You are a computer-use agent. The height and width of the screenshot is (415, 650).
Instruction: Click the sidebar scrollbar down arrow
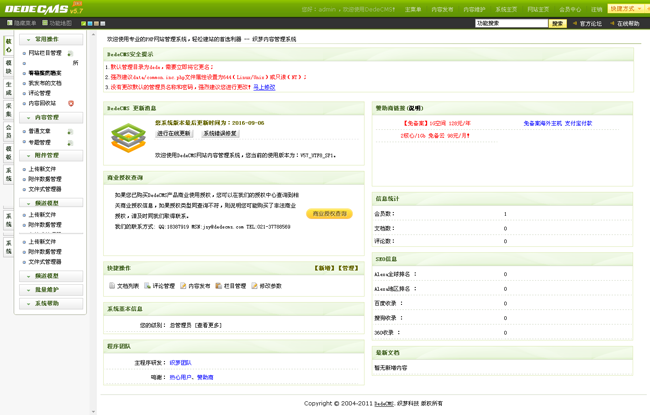pyautogui.click(x=93, y=412)
